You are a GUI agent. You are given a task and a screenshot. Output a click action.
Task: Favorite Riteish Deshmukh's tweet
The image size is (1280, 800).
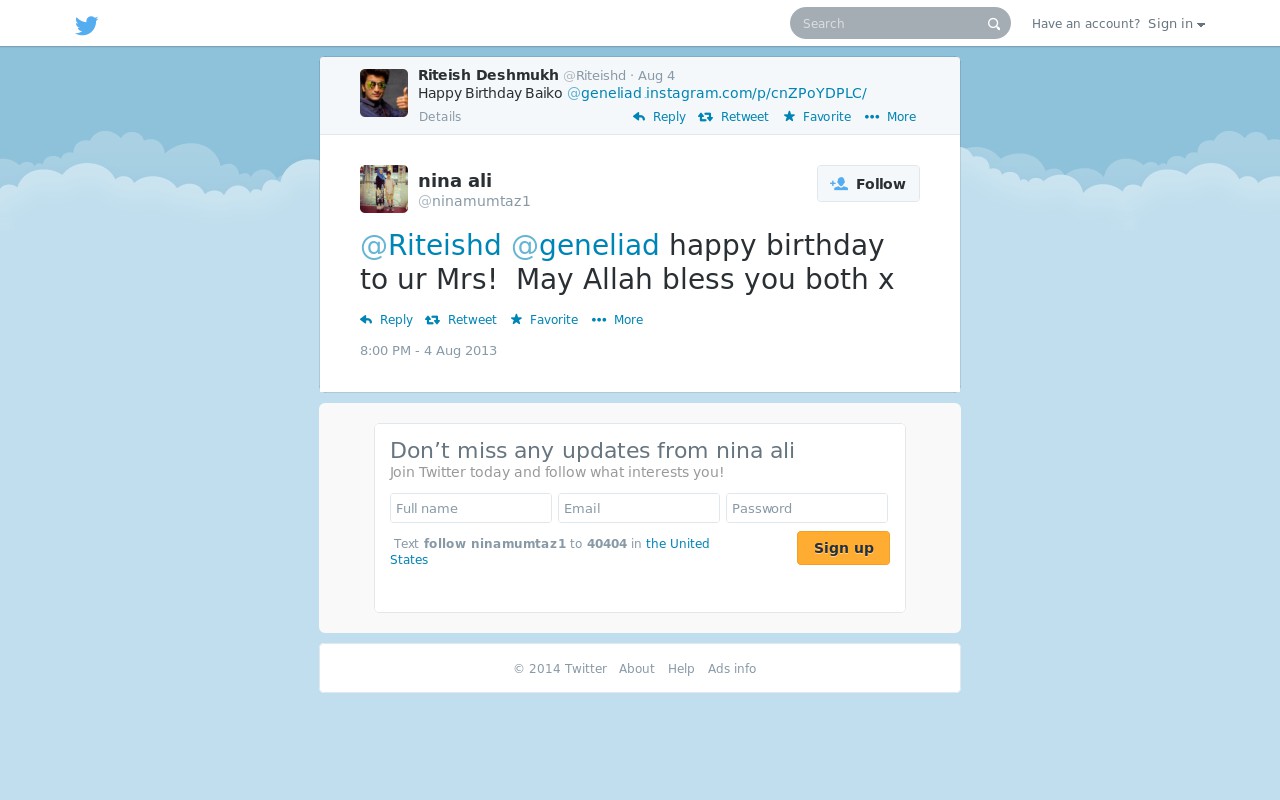coord(817,117)
